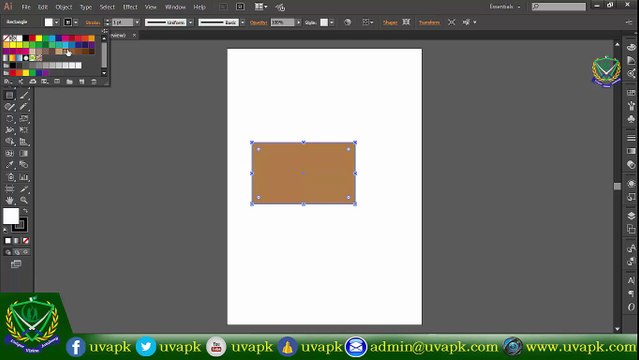Screen dimensions: 639x360
Task: Select the Artboard tool
Action: point(9,189)
